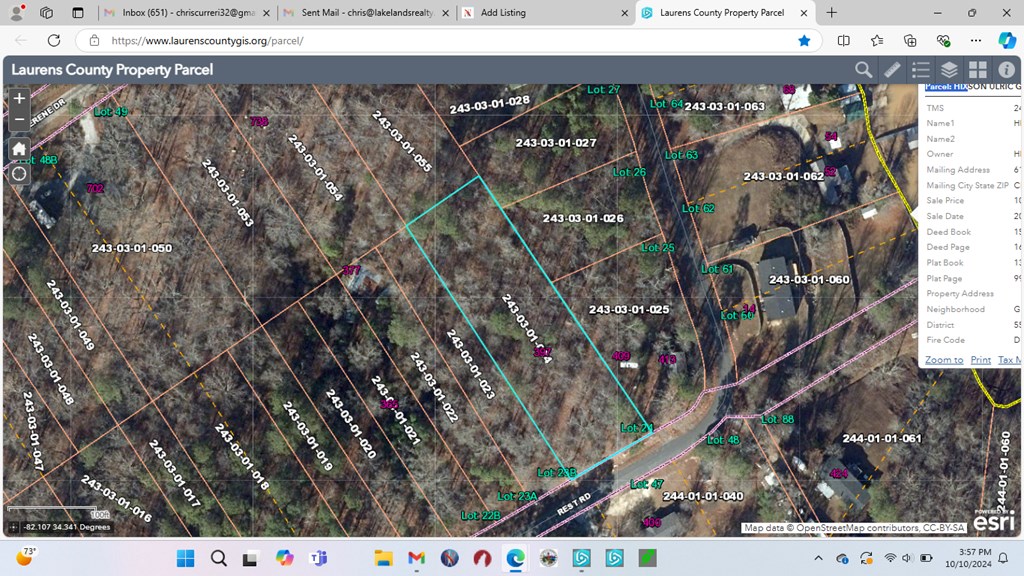Click parcel label 243-03-01-025
The height and width of the screenshot is (576, 1024).
point(629,309)
